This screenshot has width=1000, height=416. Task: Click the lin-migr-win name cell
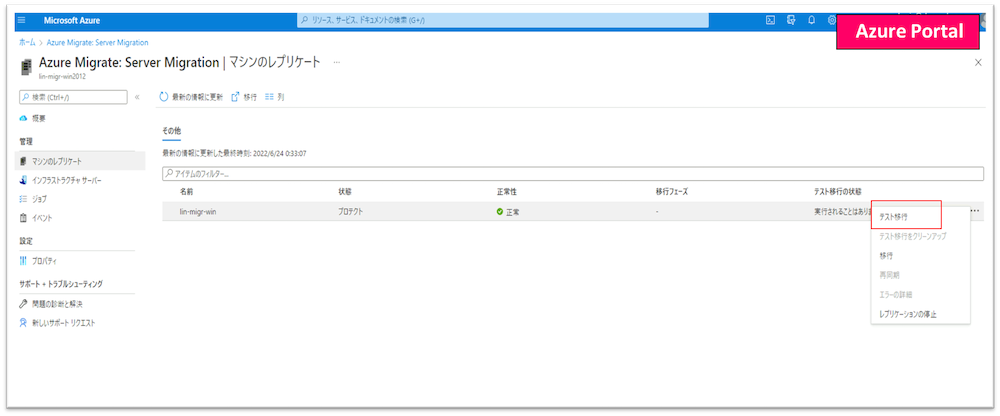(x=198, y=211)
